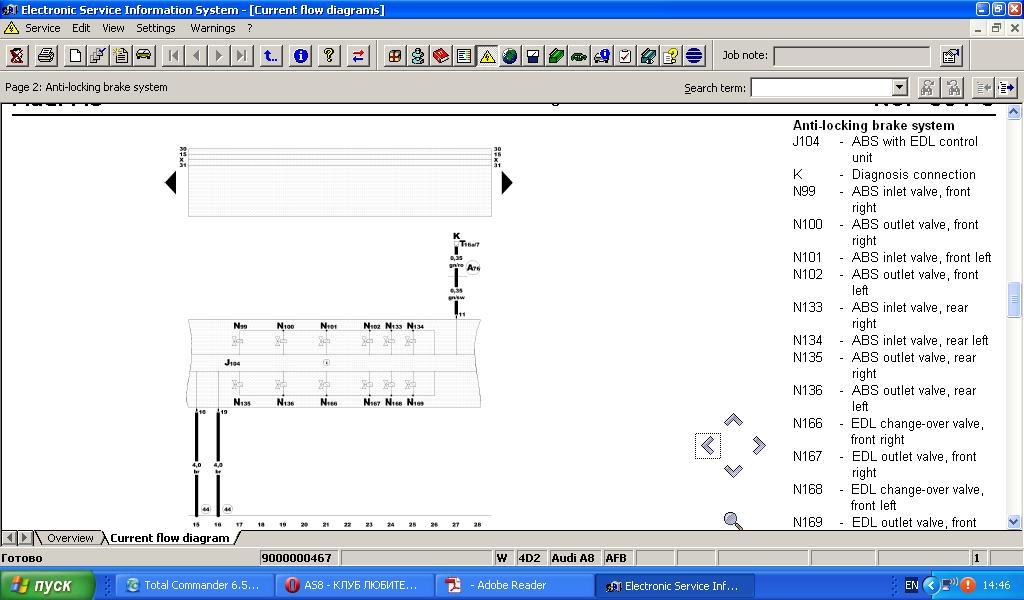Select the yellow warning triangle flow diagram icon

click(487, 56)
